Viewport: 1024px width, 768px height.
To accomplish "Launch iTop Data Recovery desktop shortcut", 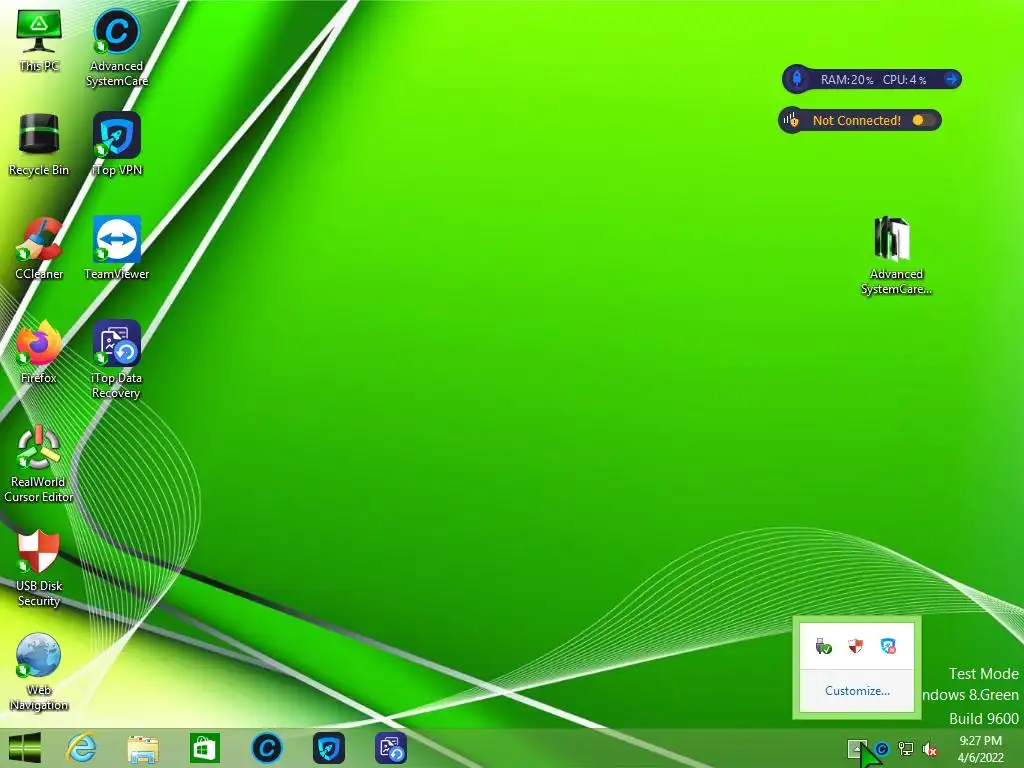I will [x=116, y=358].
